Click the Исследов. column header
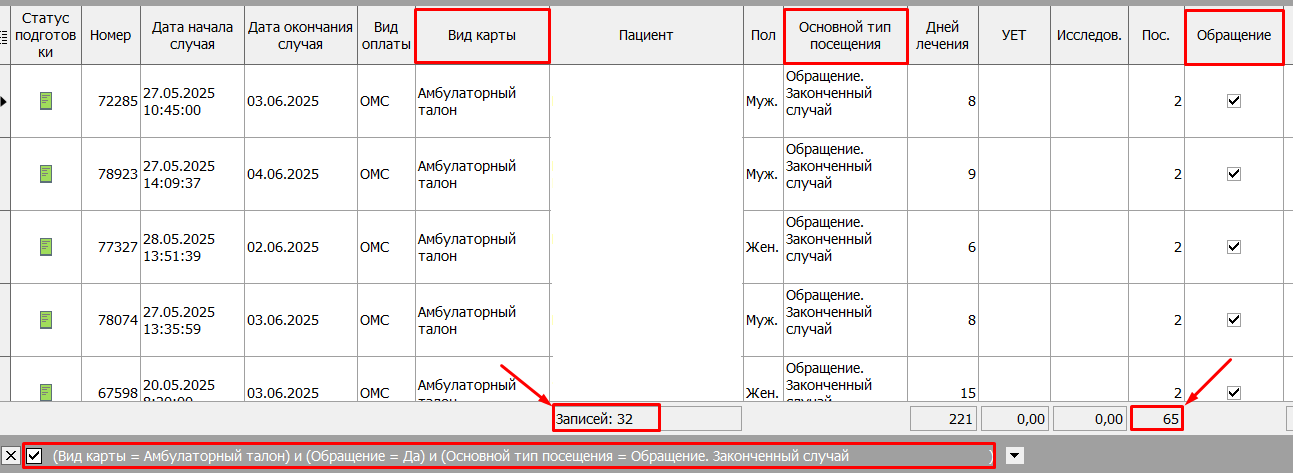This screenshot has height=473, width=1293. 1088,35
